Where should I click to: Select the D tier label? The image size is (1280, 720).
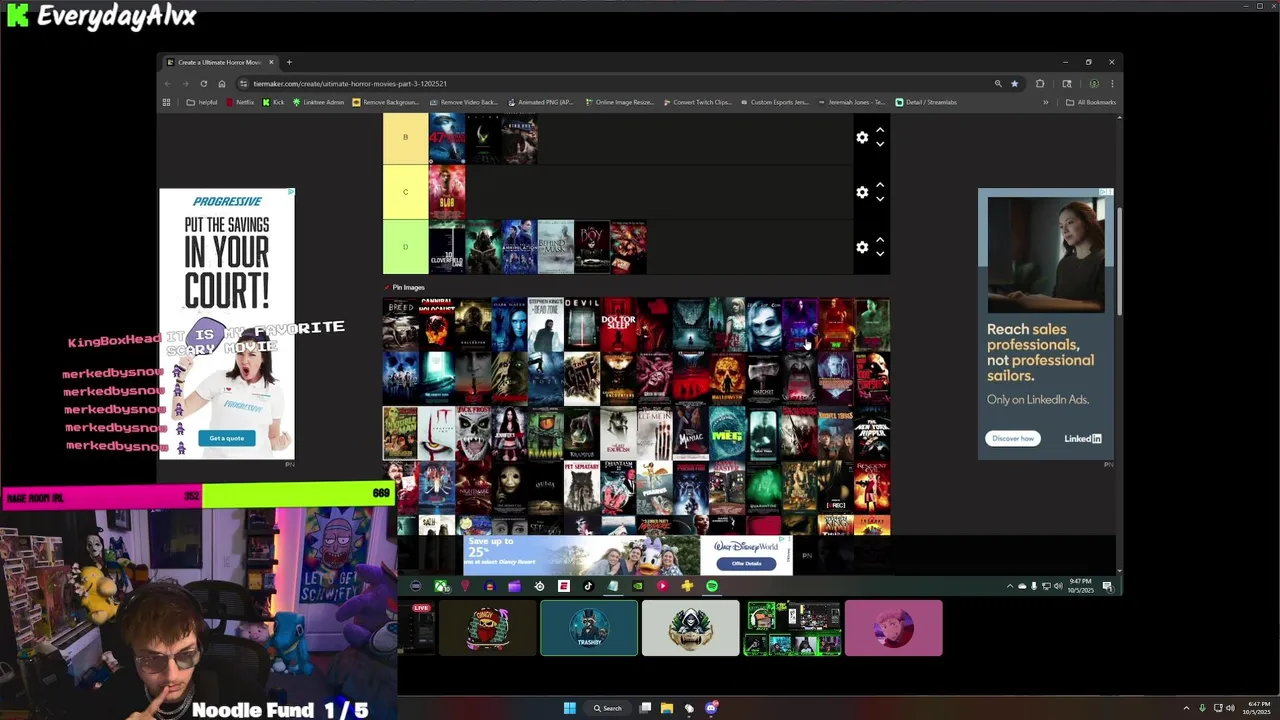coord(405,247)
